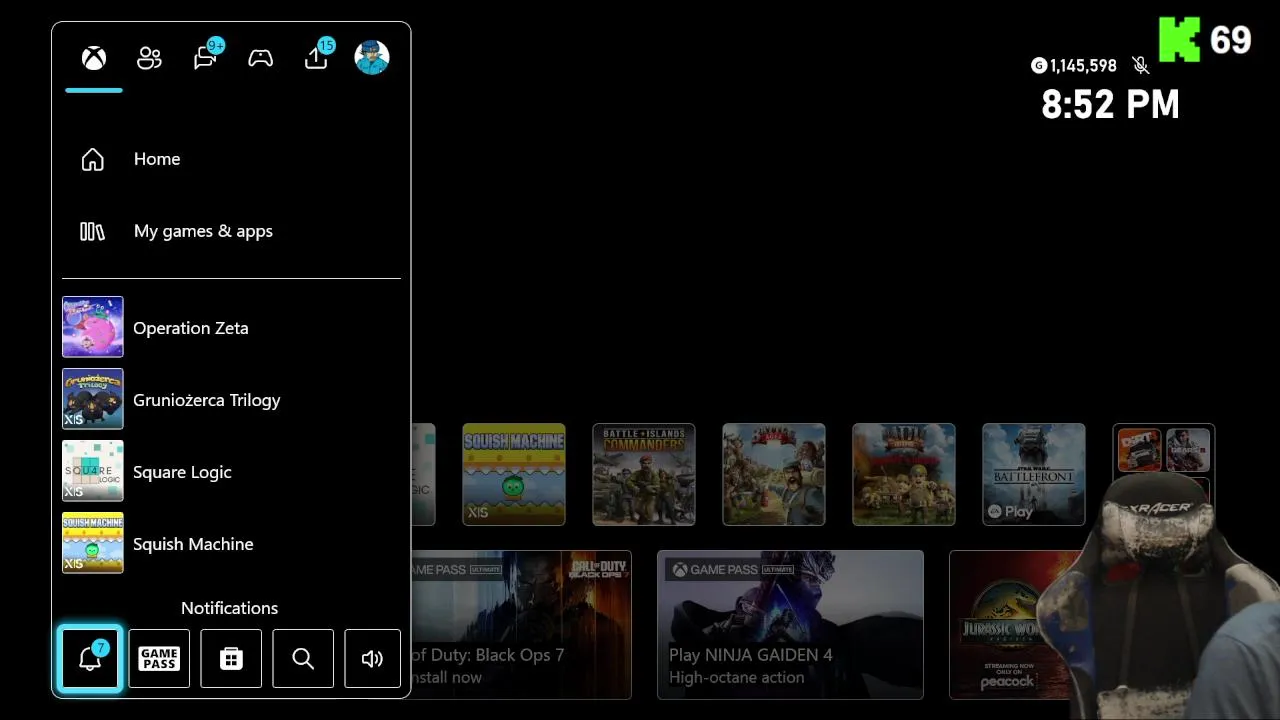The height and width of the screenshot is (720, 1280).
Task: Open the profile avatar tab
Action: point(372,57)
